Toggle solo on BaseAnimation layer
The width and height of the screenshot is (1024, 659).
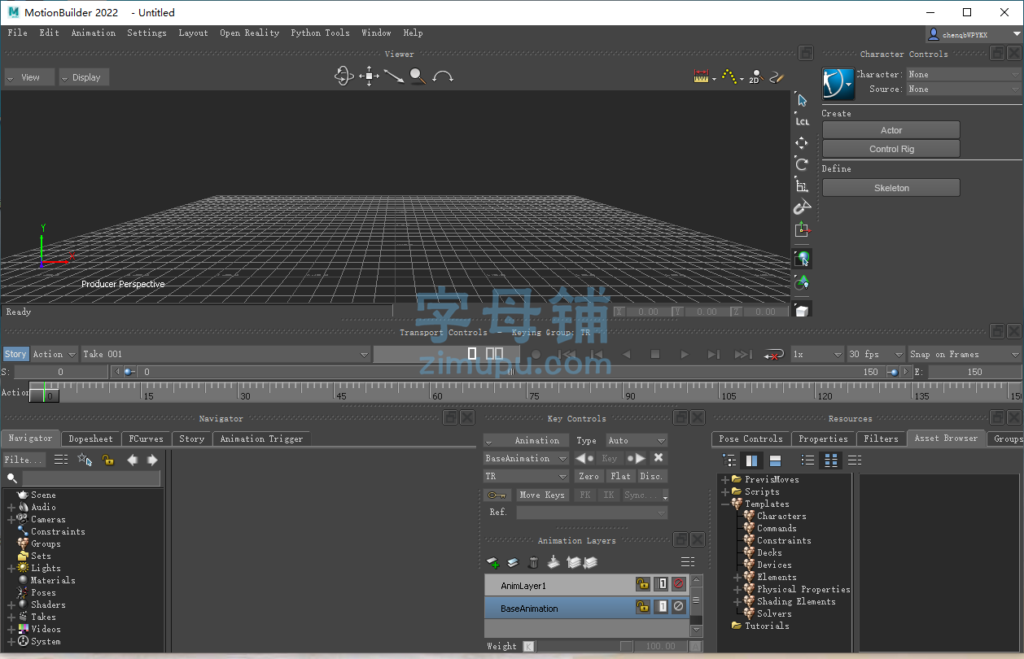[x=662, y=607]
